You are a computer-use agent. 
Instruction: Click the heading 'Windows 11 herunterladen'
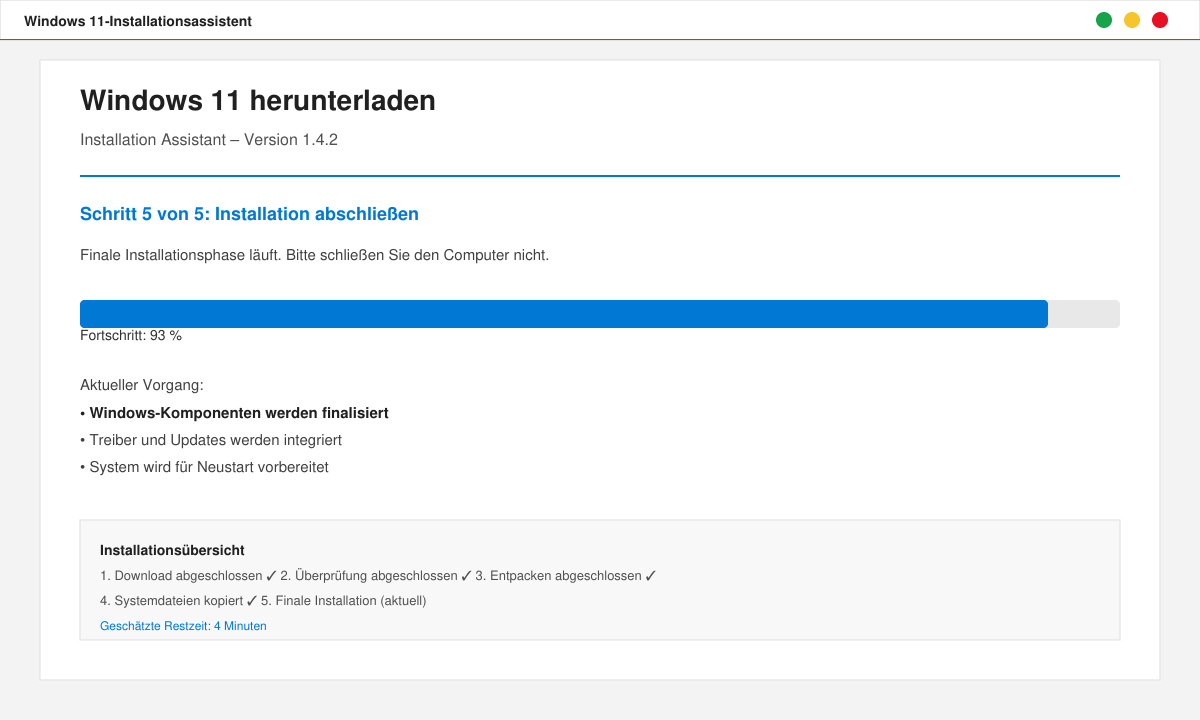pyautogui.click(x=258, y=100)
